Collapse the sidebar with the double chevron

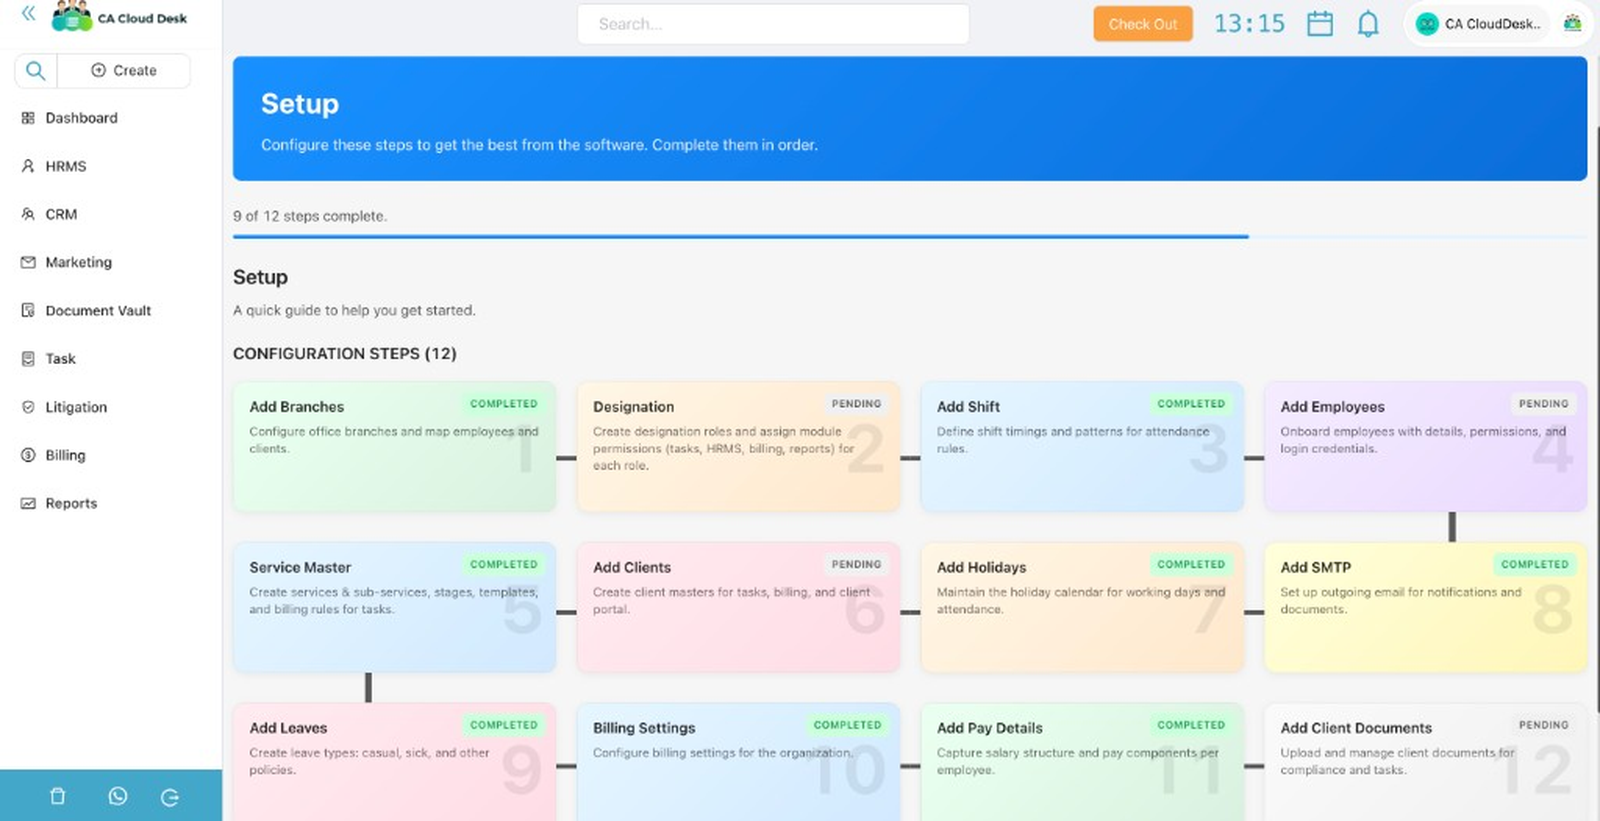pyautogui.click(x=28, y=14)
